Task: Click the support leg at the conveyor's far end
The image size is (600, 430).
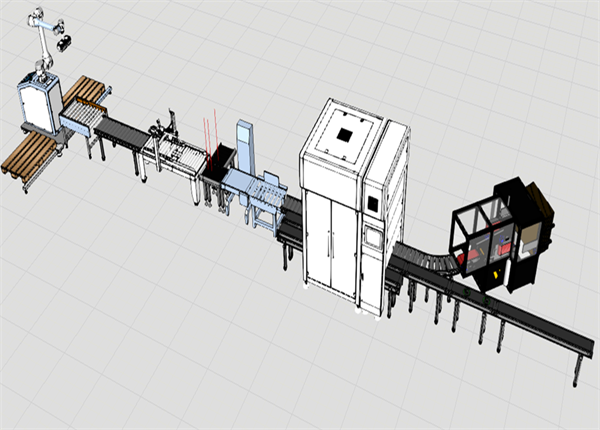Action: click(577, 372)
